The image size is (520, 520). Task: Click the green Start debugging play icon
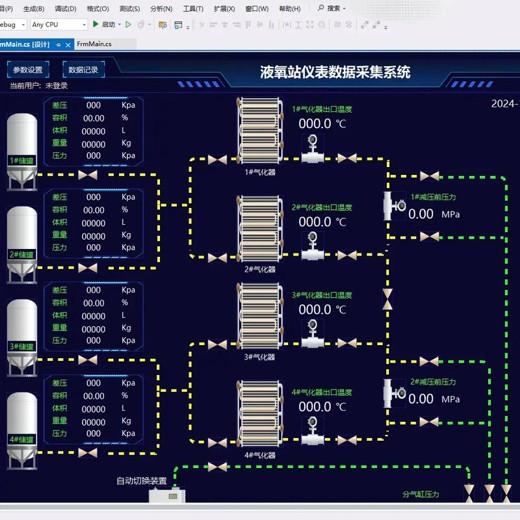click(95, 24)
